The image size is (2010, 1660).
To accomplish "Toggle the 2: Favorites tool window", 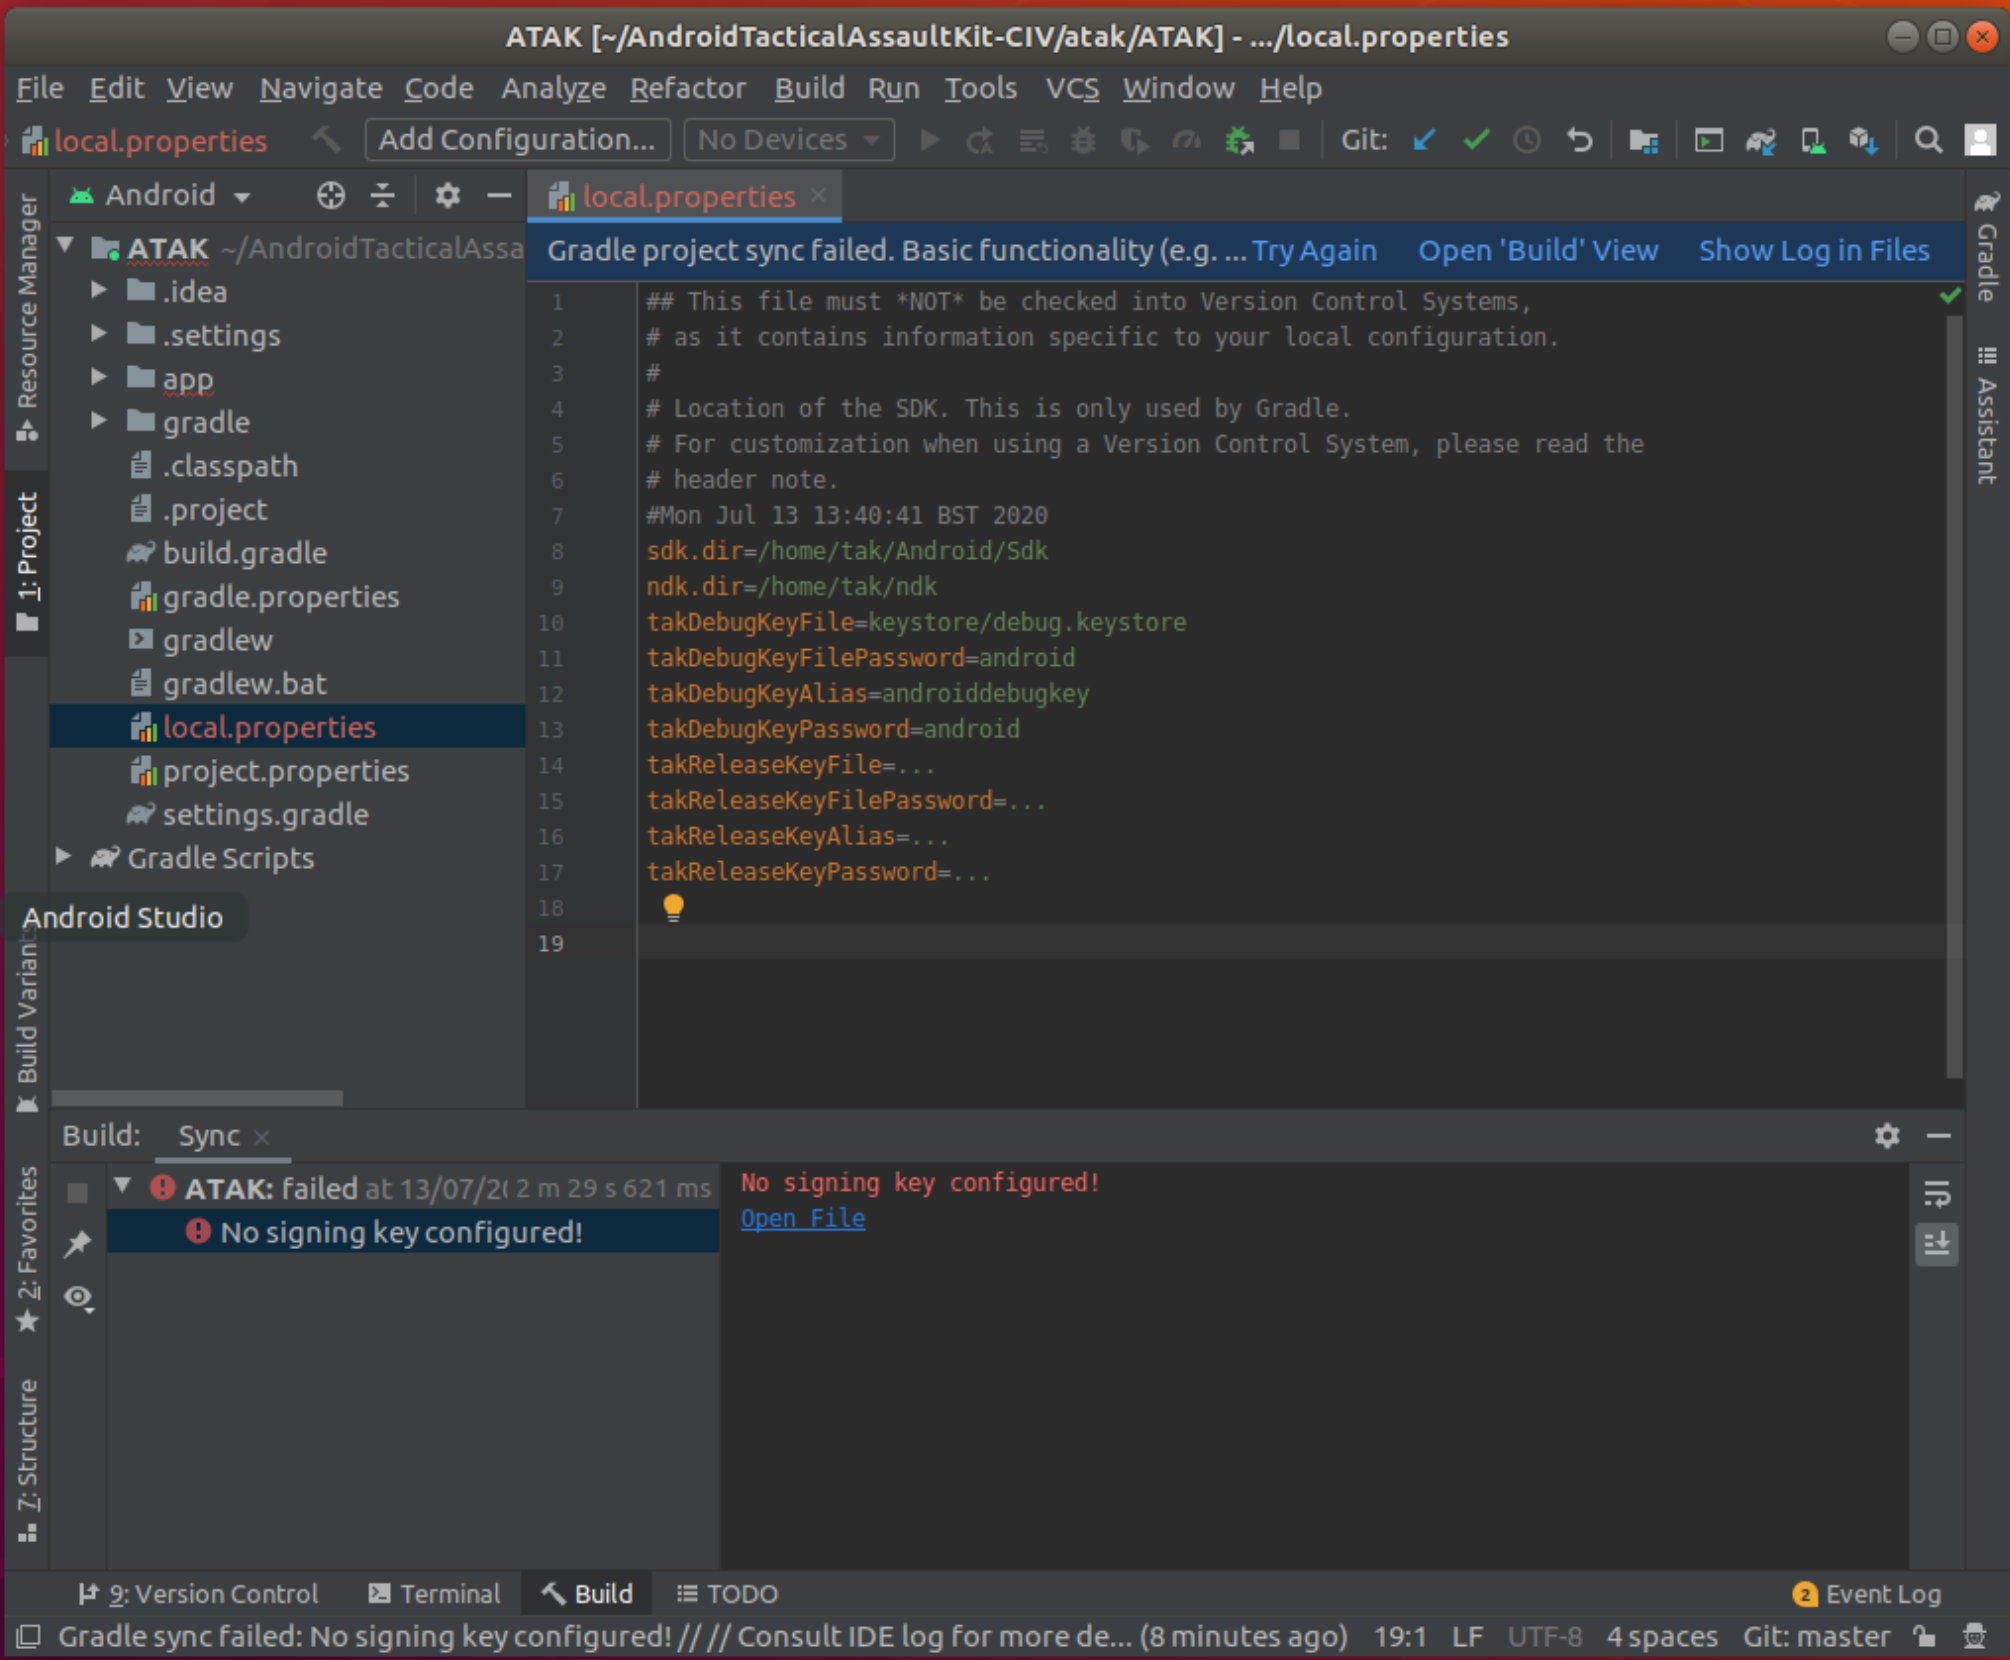I will pos(27,1251).
